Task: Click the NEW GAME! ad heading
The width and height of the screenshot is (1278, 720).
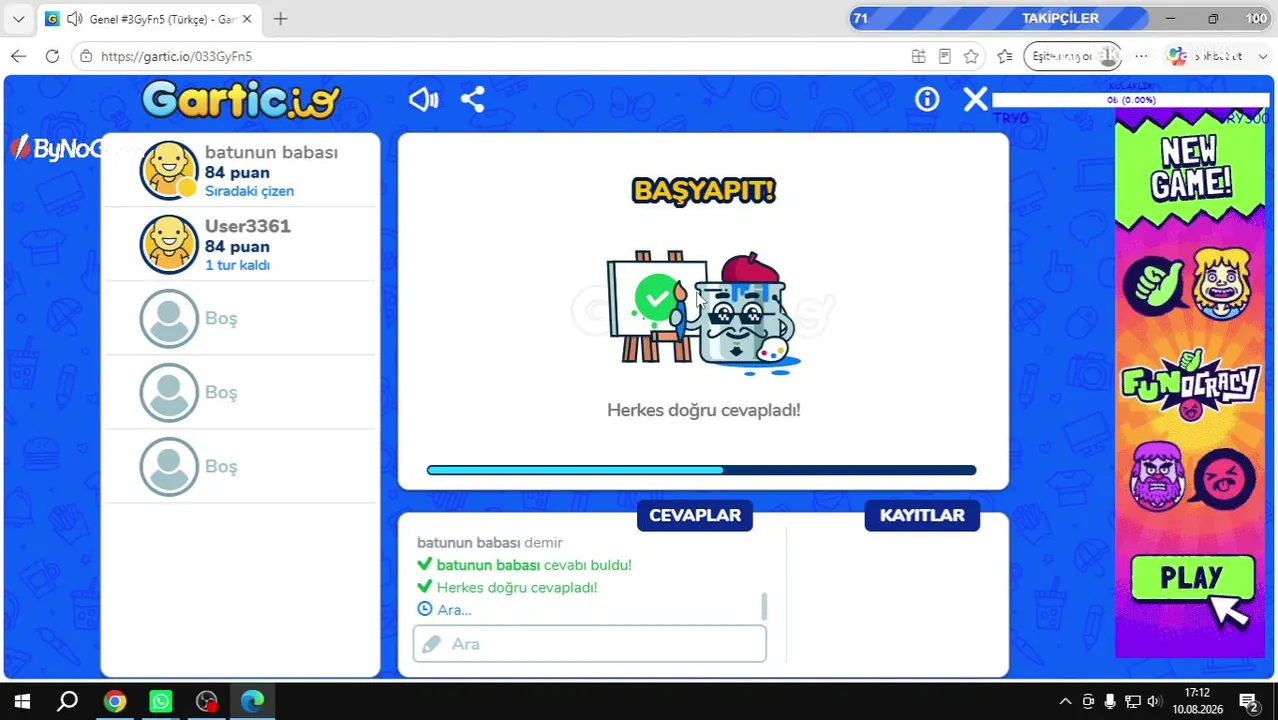Action: 1190,168
